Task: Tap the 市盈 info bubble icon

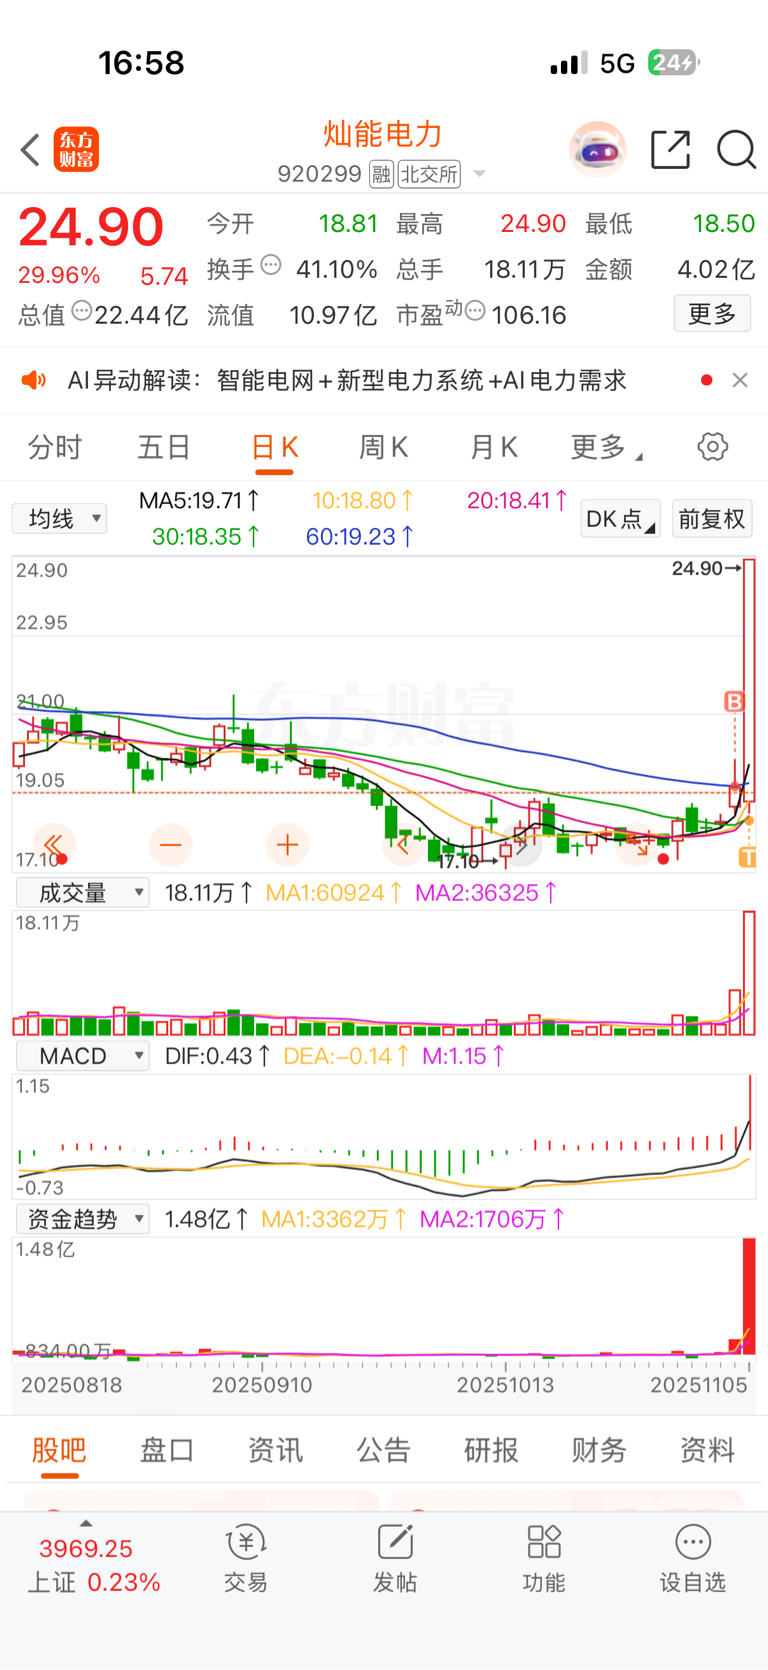Action: click(476, 311)
